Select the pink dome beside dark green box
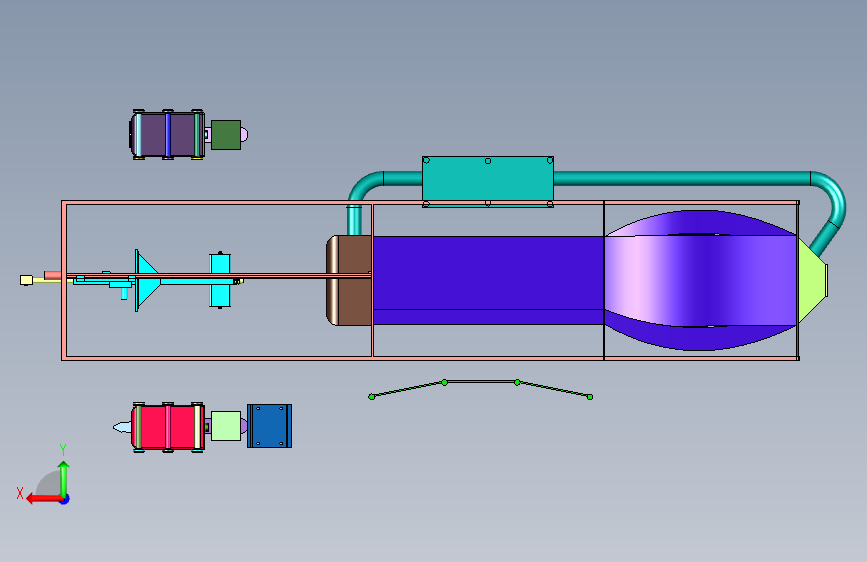867x562 pixels. pyautogui.click(x=244, y=134)
